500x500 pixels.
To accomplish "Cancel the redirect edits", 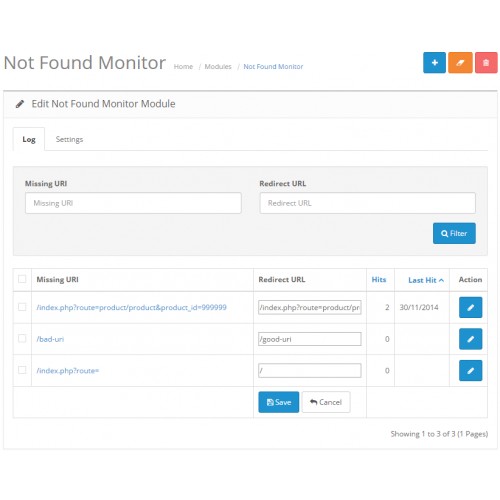I will 326,402.
